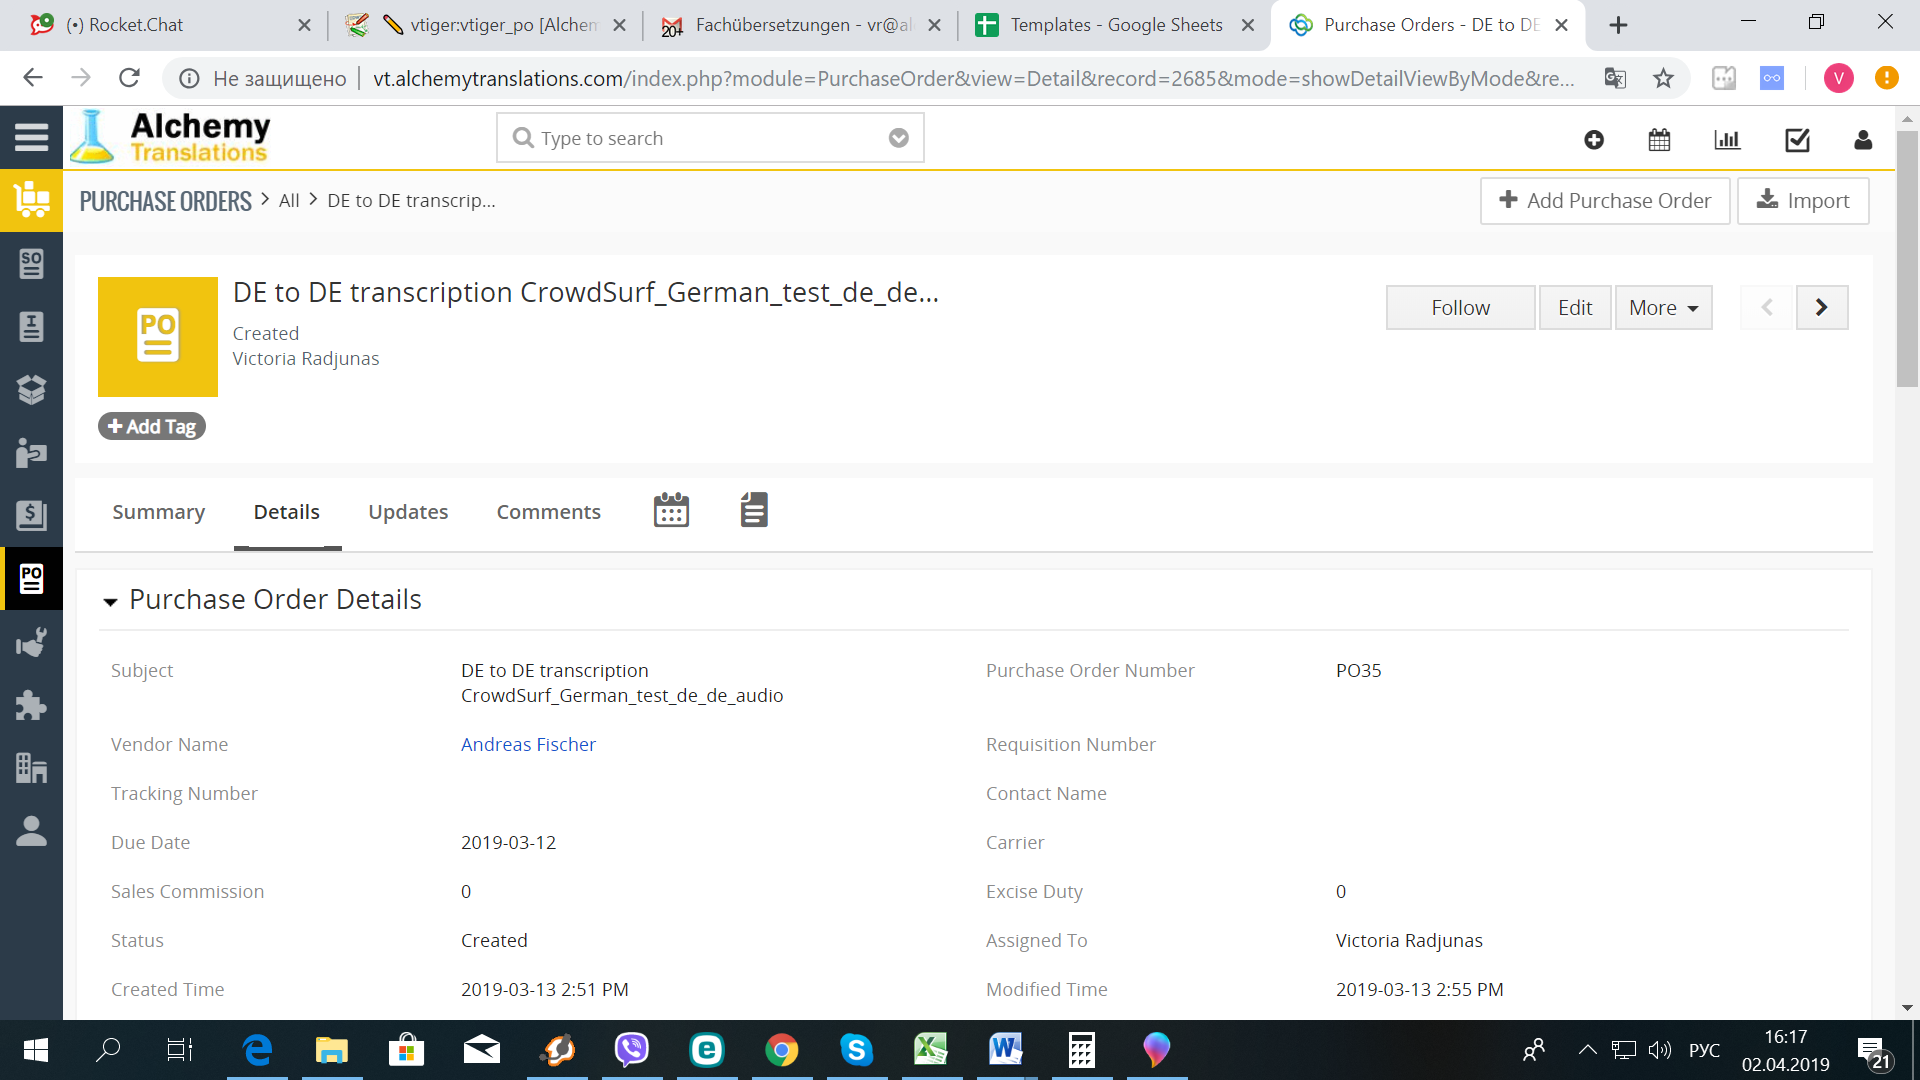This screenshot has width=1920, height=1080.
Task: Click the Add Purchase Order button
Action: 1604,200
